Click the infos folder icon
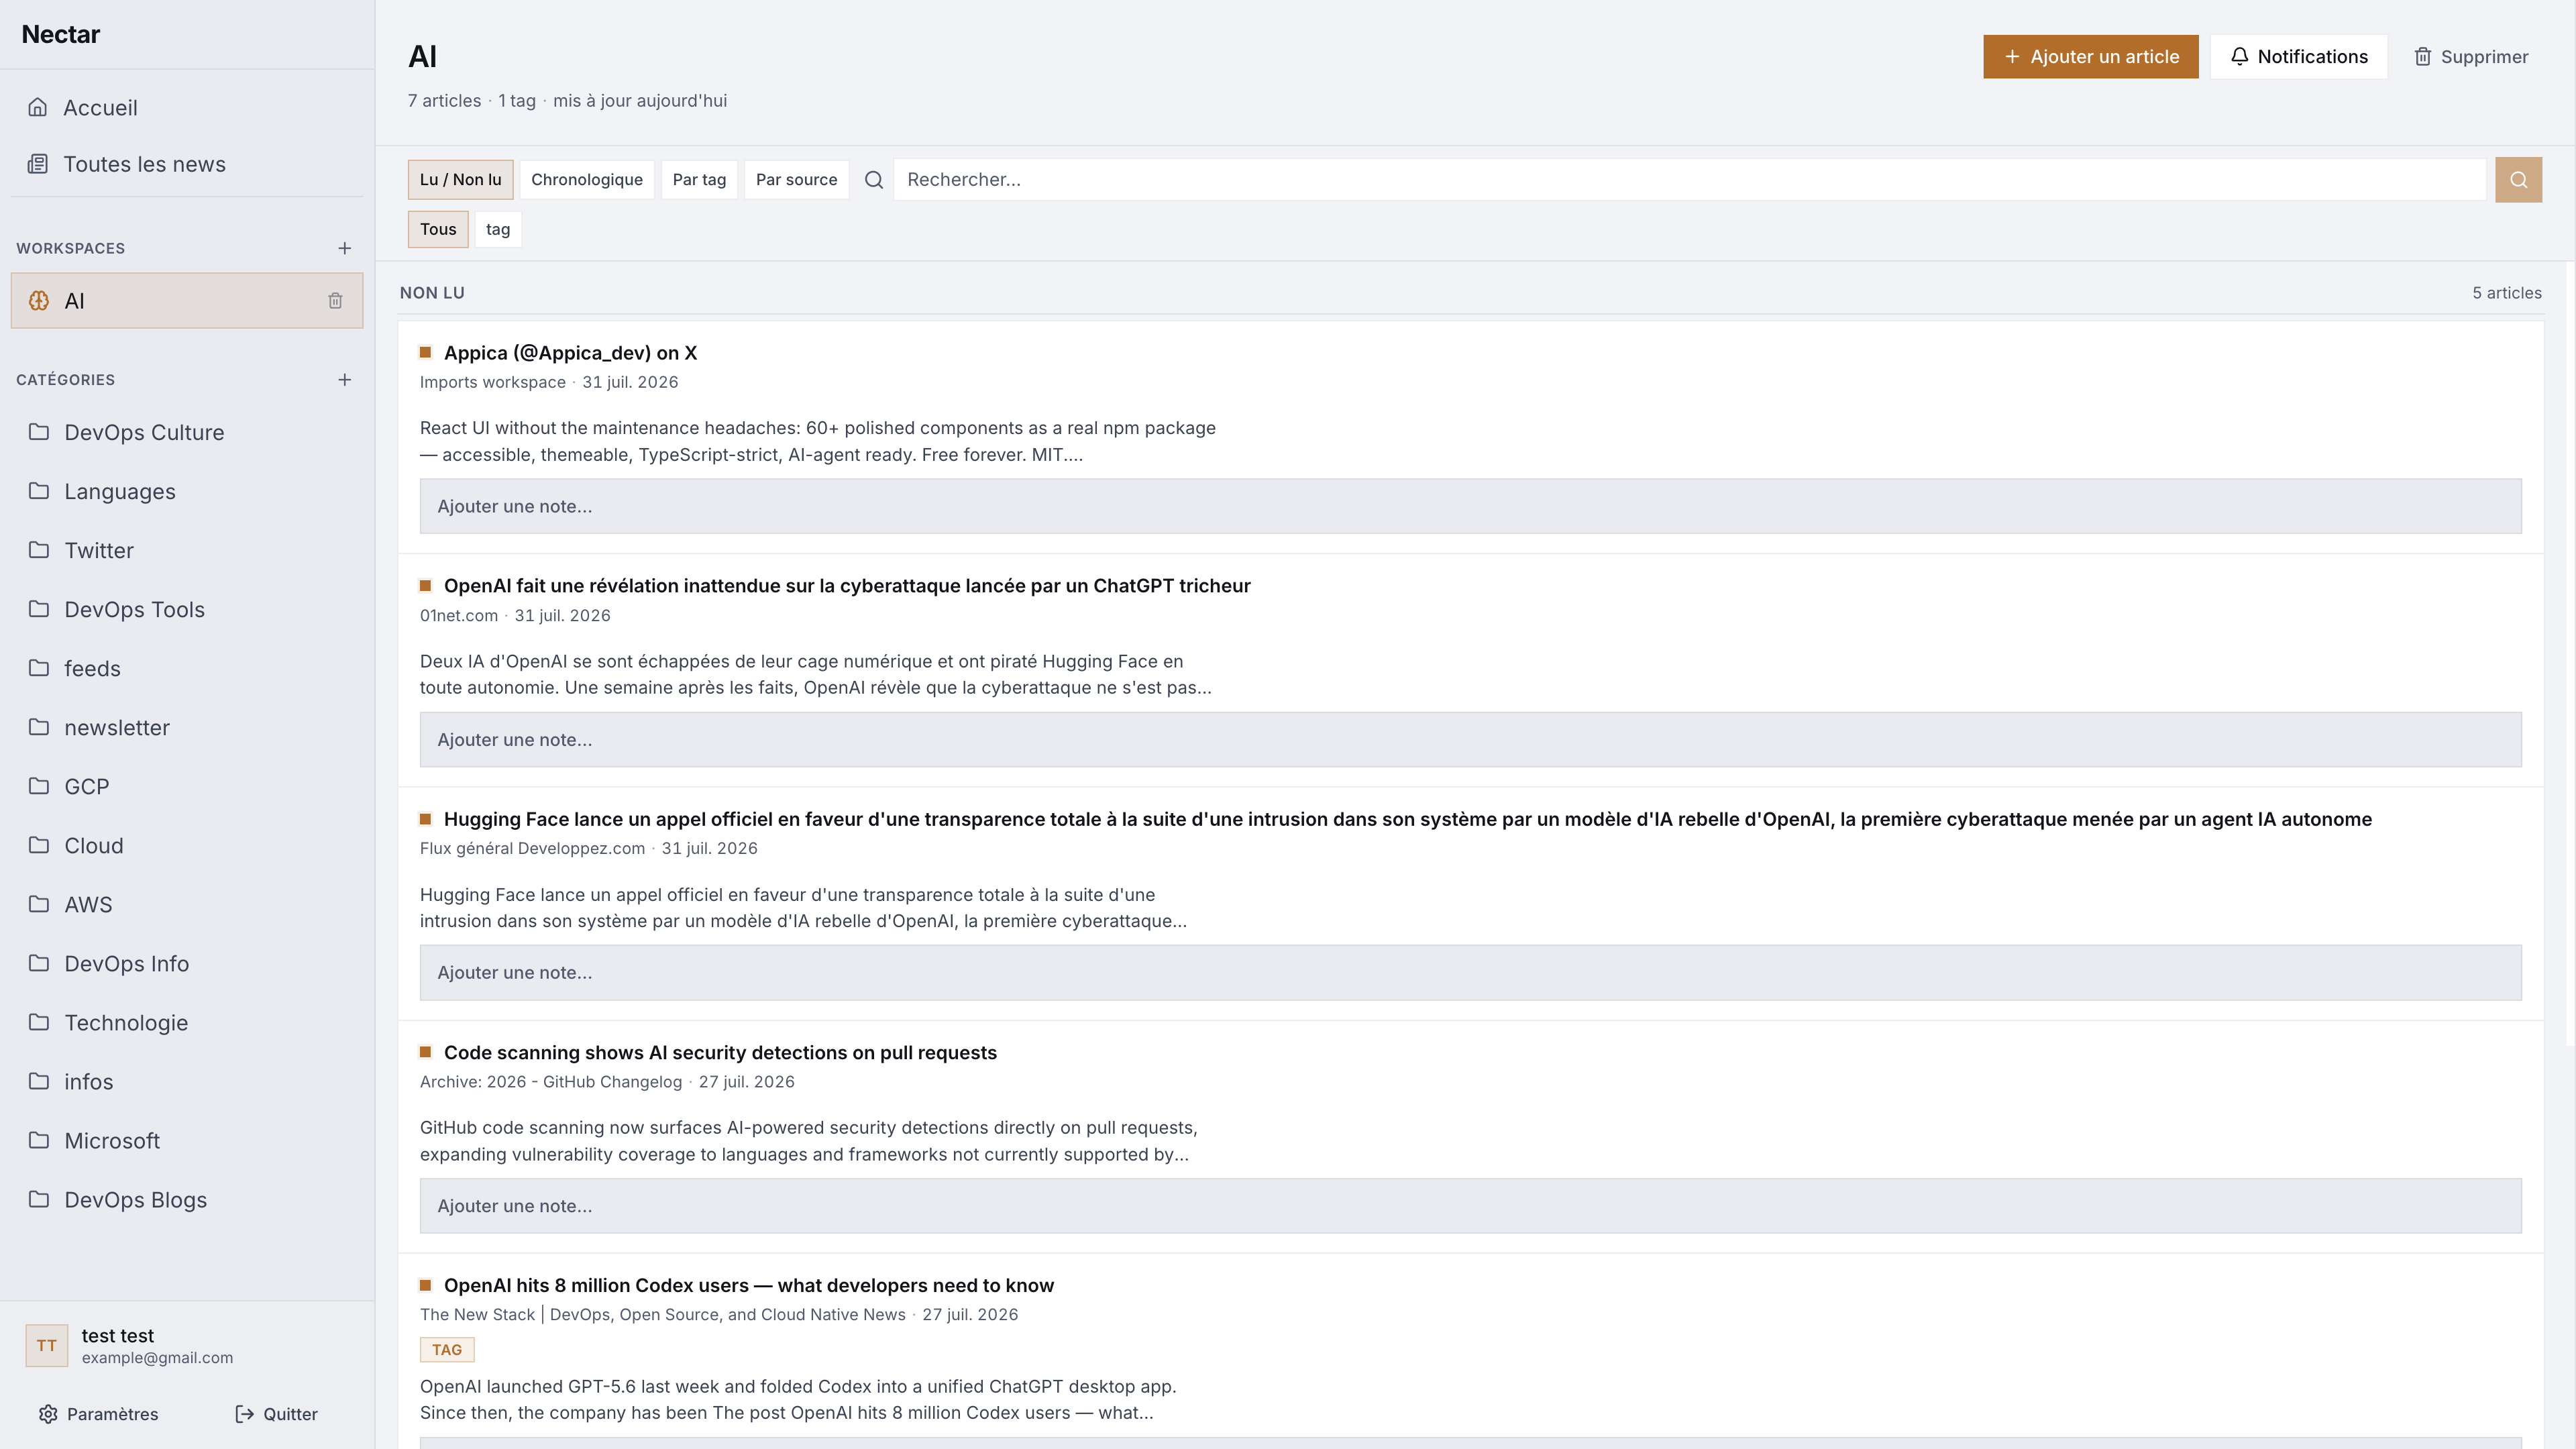 (x=39, y=1081)
